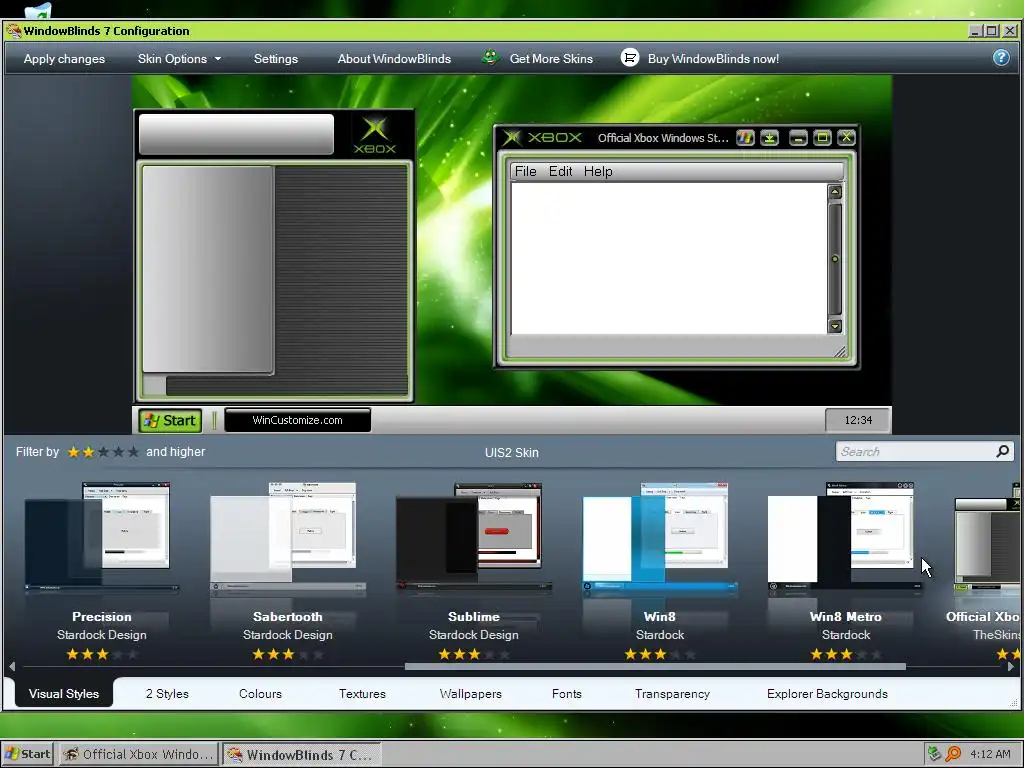Screen dimensions: 1024x768
Task: Switch to the Official Xbox Windo... taskbar window
Action: click(x=138, y=754)
